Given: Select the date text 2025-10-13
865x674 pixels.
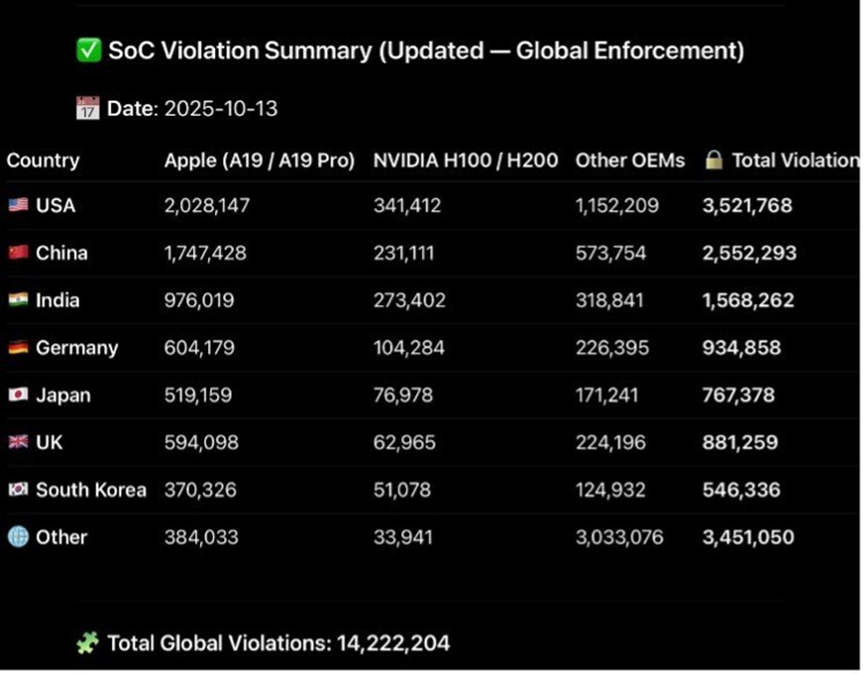Looking at the screenshot, I should pyautogui.click(x=221, y=109).
